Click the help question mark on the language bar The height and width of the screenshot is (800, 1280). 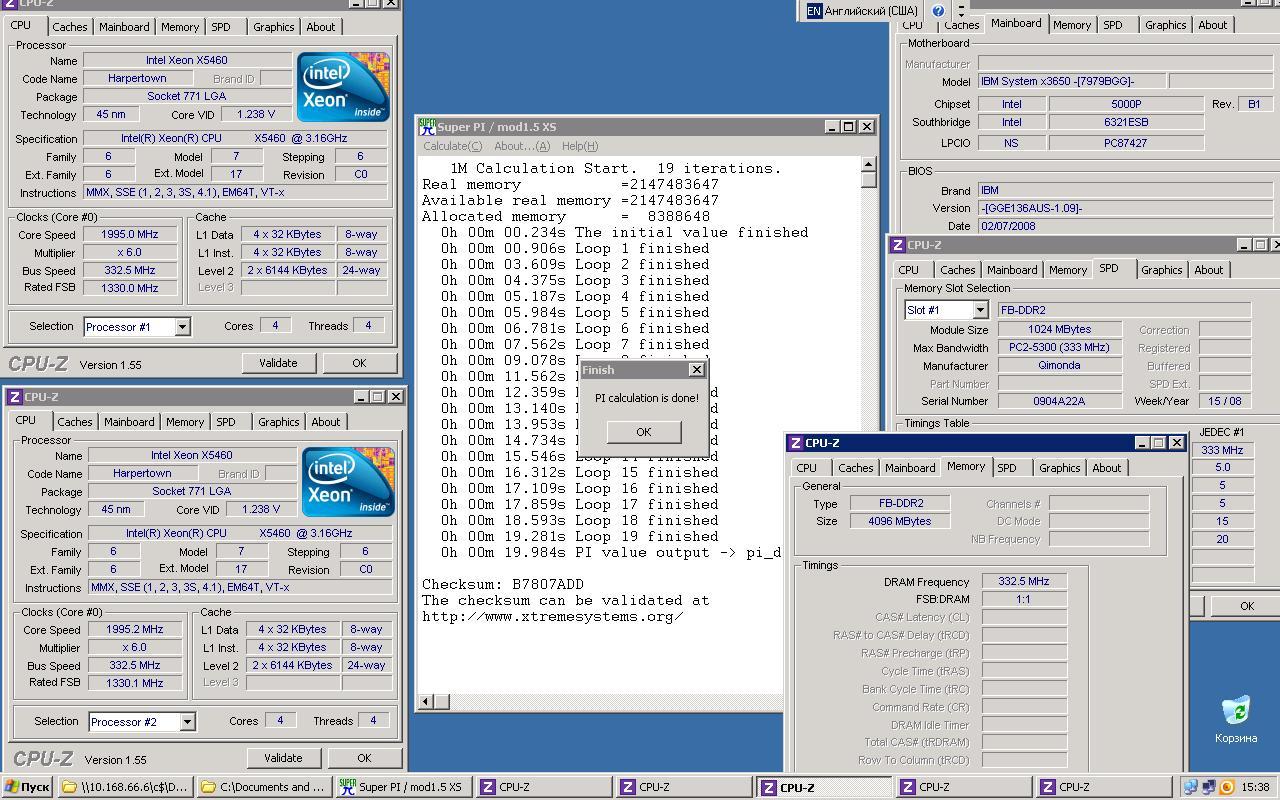[x=937, y=10]
